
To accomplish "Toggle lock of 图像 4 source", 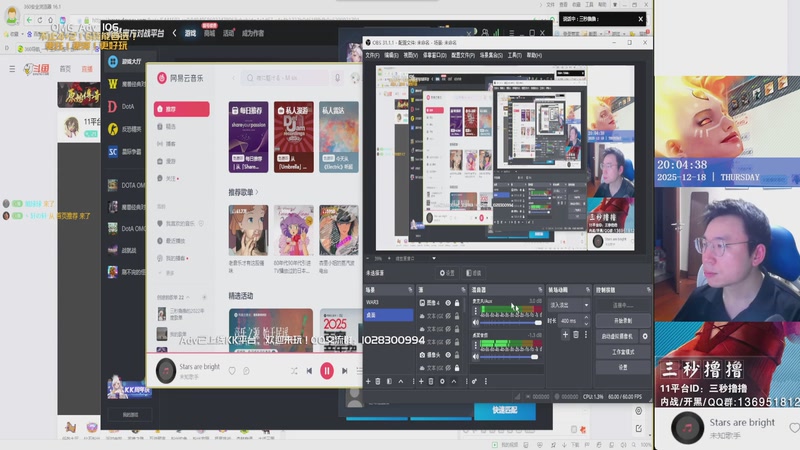I will [457, 303].
